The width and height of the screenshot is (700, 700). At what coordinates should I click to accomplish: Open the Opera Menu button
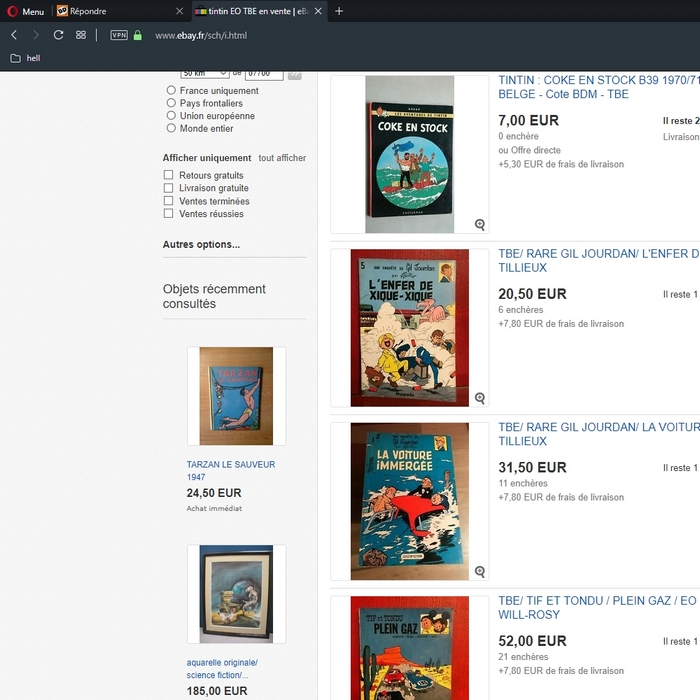(x=25, y=11)
